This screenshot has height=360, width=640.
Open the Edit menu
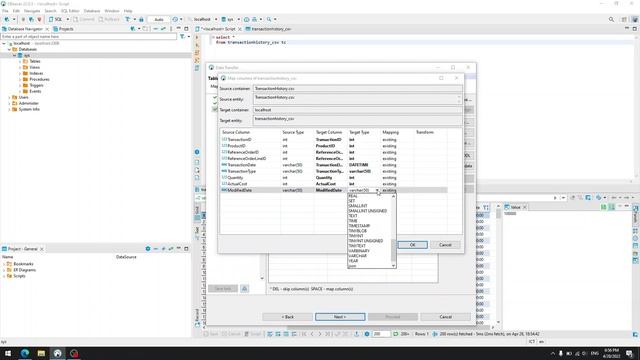tap(16, 11)
